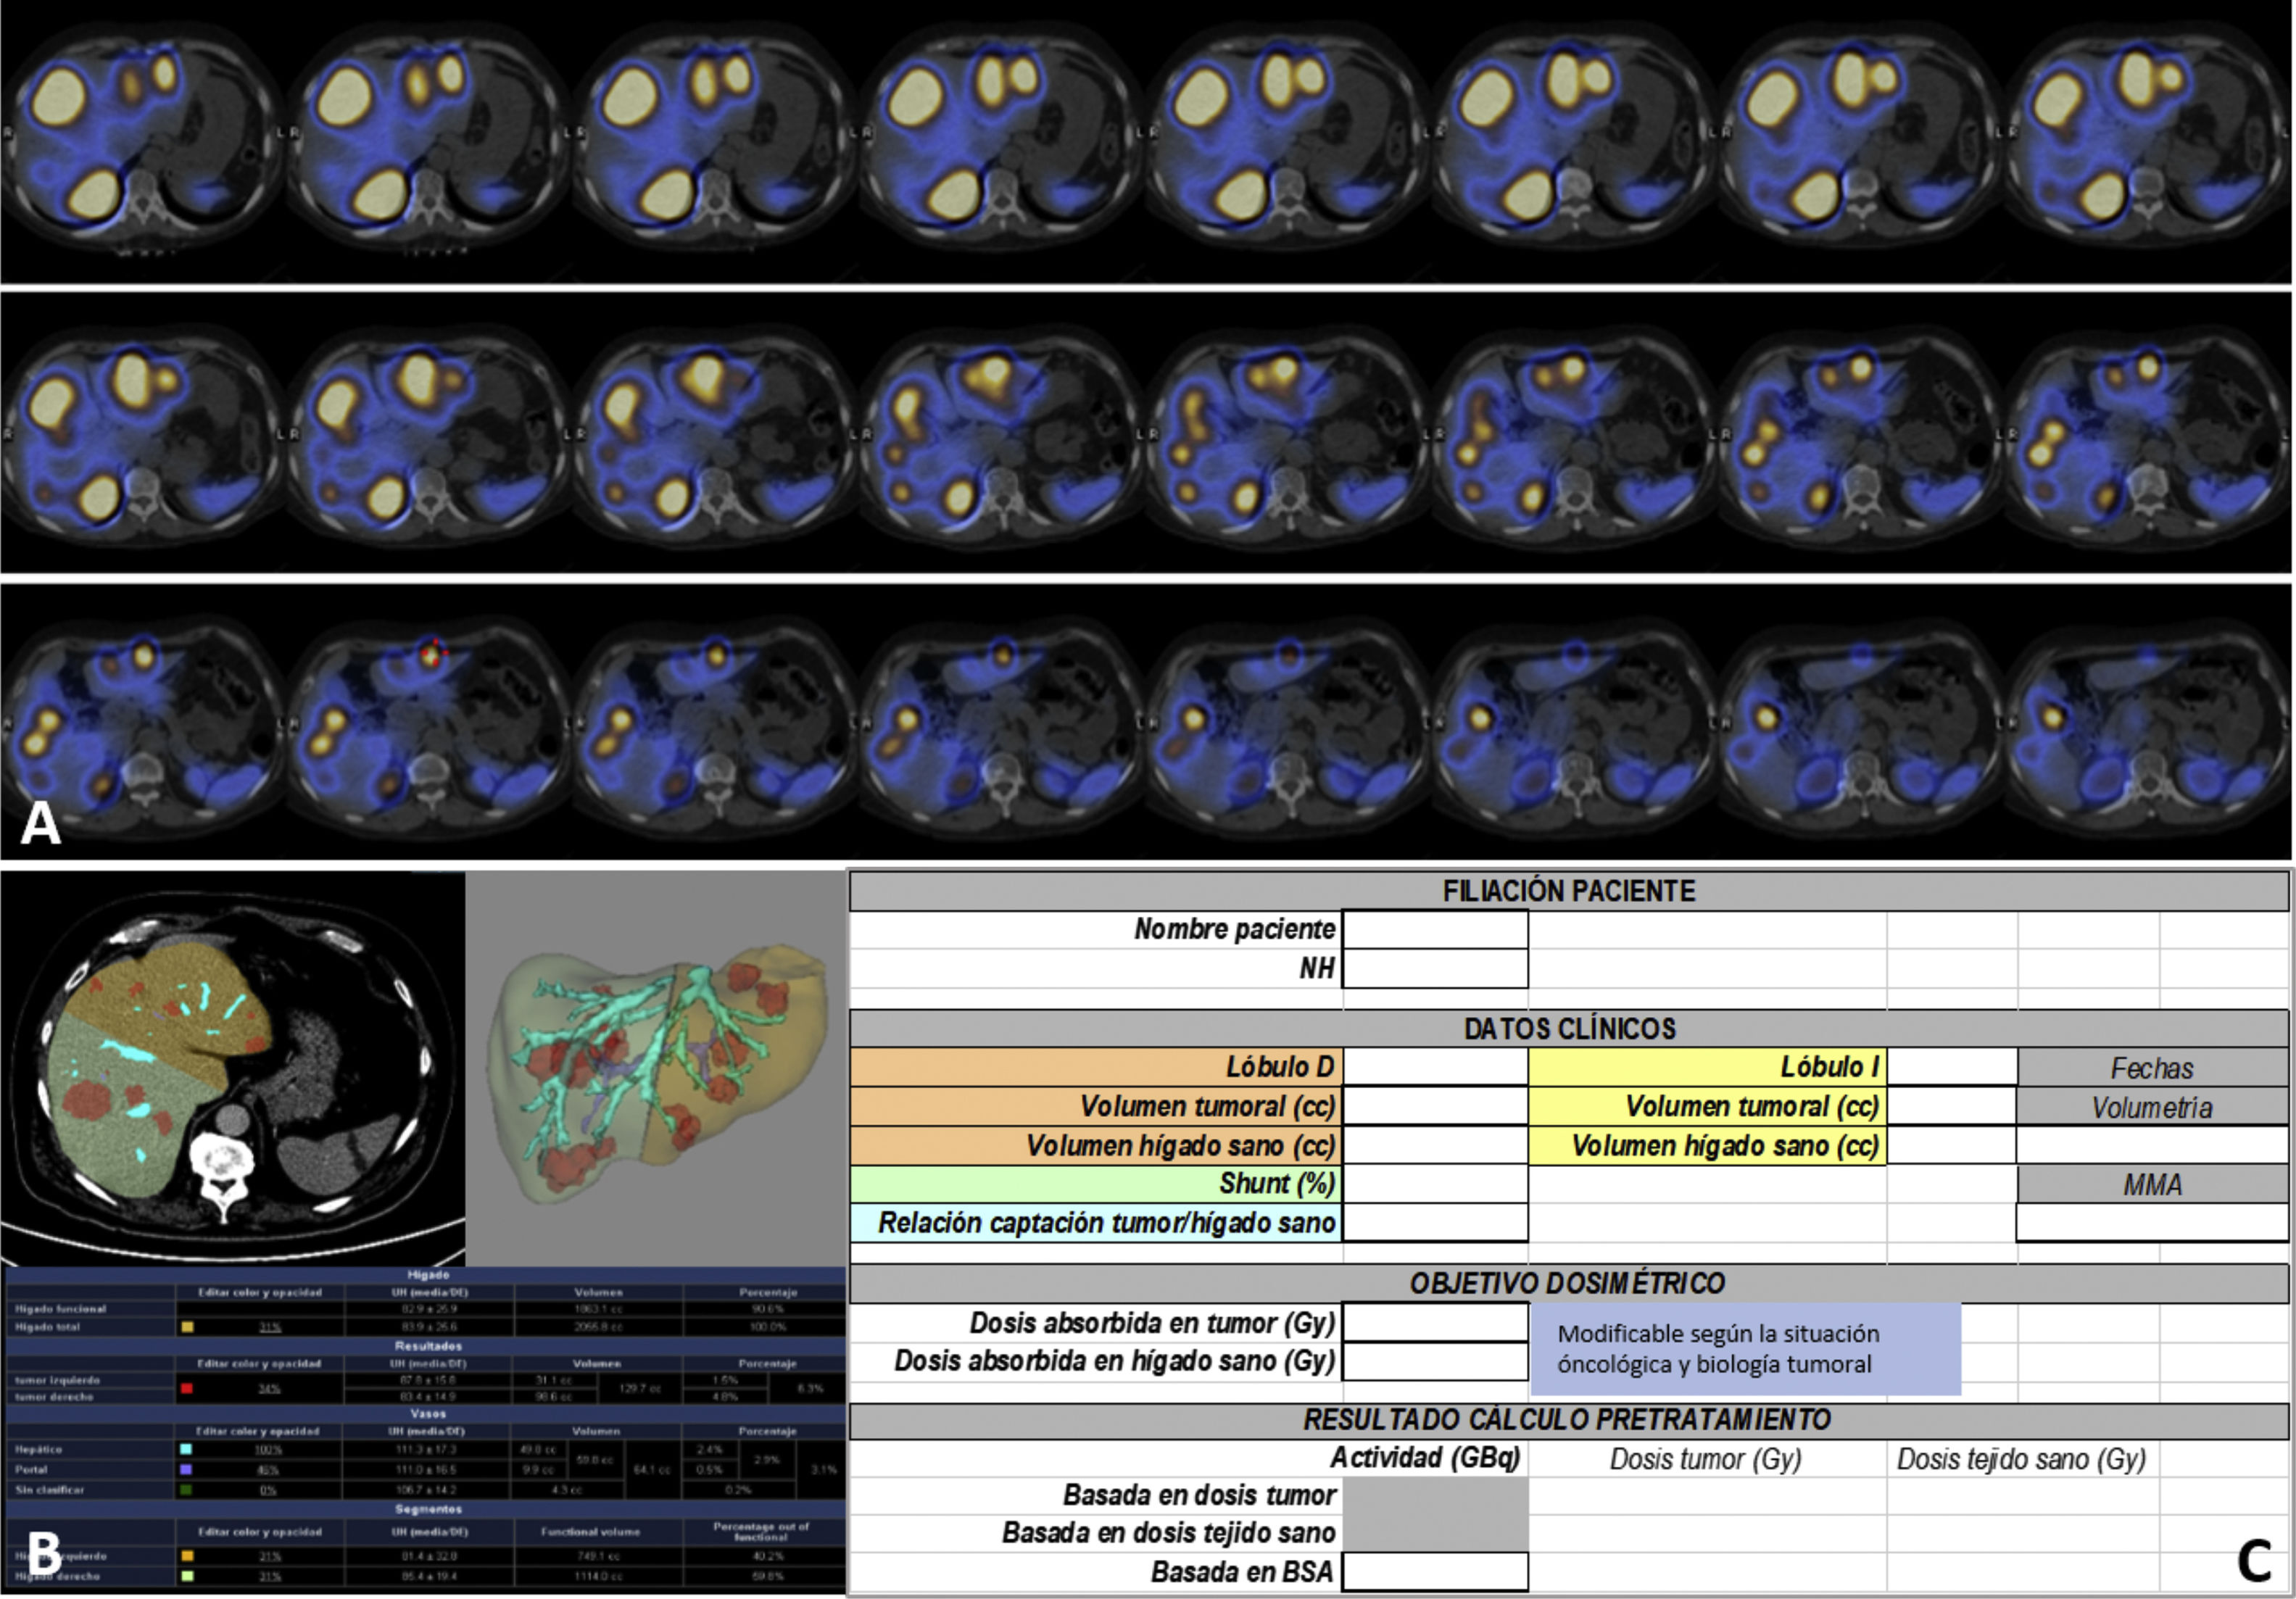Click the Relación captación tumor/hígado sano cell
The image size is (2296, 1599).
(x=1434, y=1223)
